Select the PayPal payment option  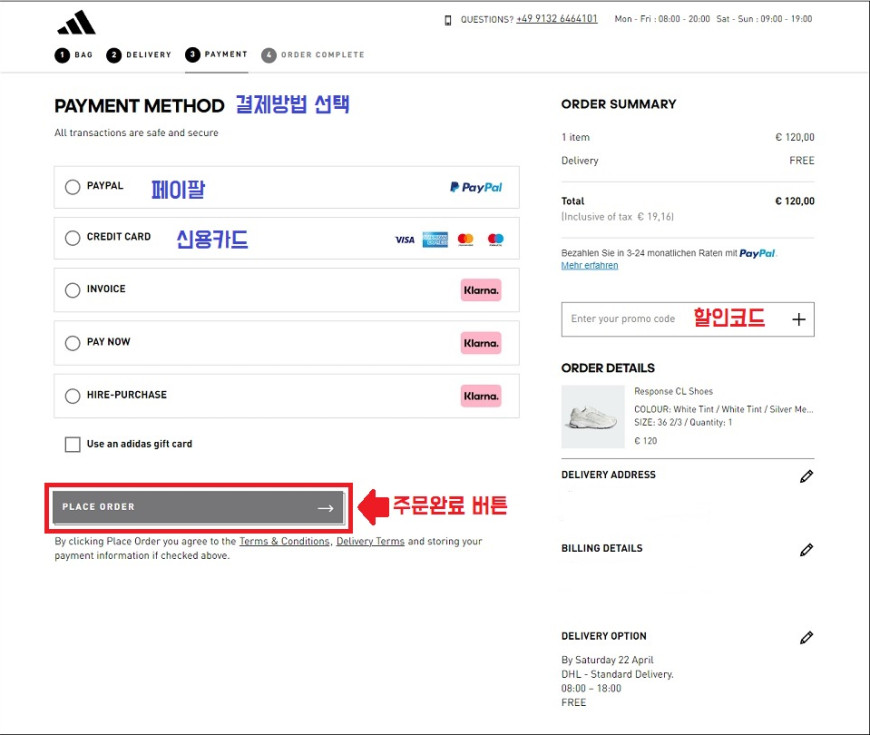(x=73, y=187)
